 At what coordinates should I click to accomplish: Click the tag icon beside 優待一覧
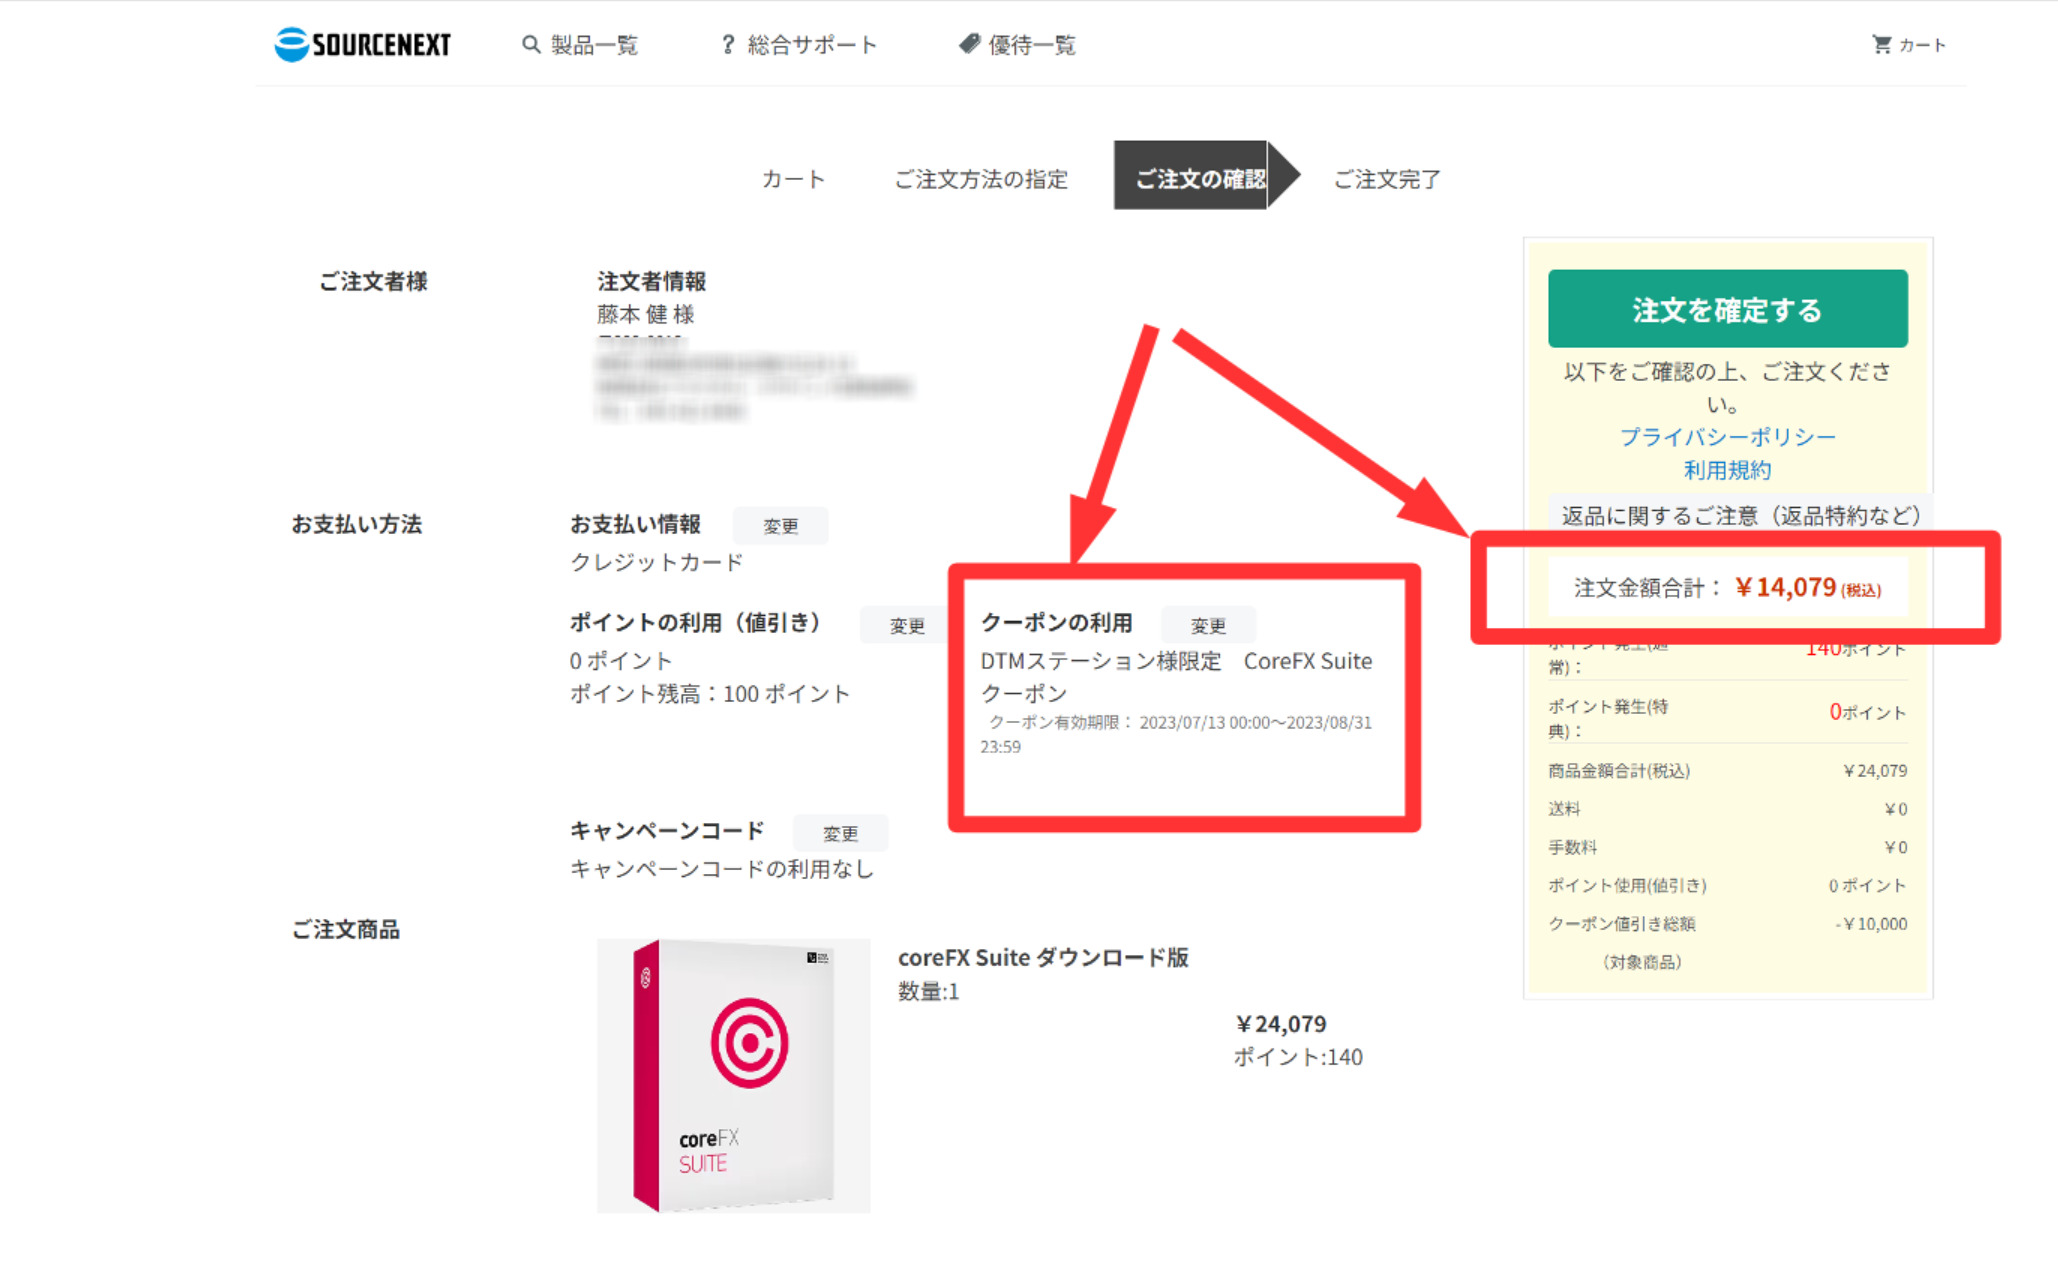coord(969,44)
